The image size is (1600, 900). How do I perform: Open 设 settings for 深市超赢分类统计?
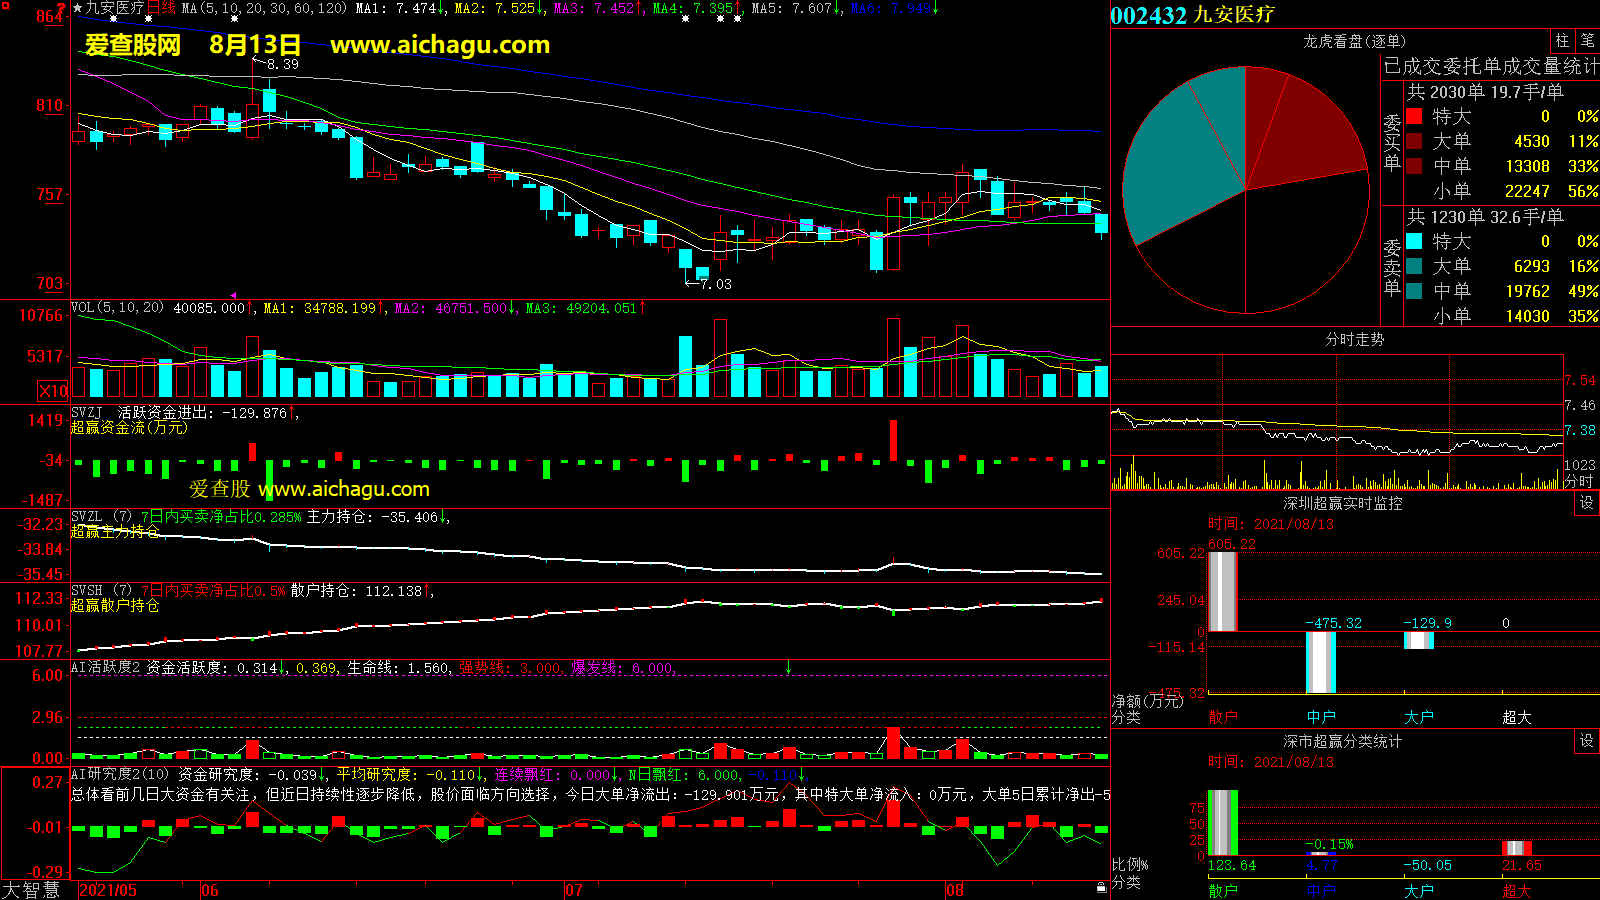(1586, 741)
